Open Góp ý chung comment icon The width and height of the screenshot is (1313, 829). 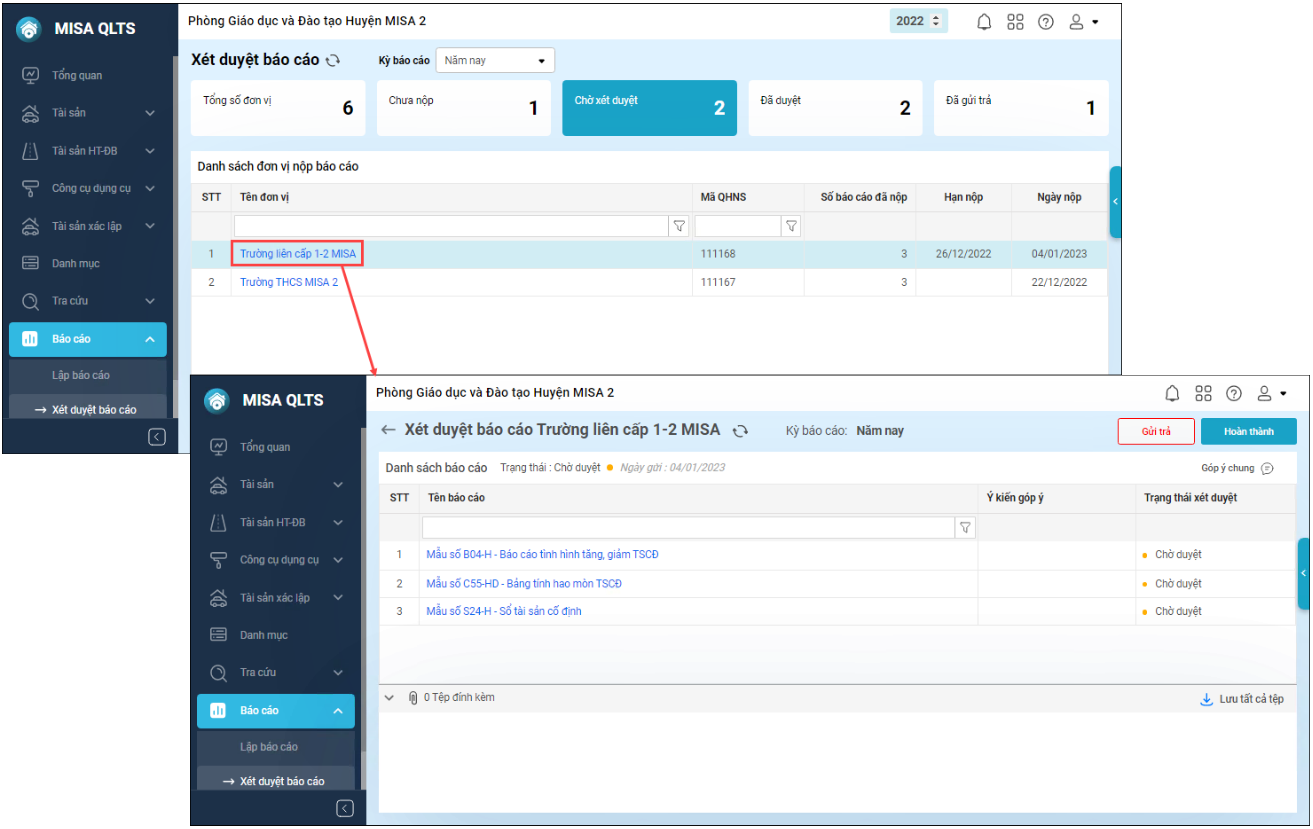point(1267,468)
